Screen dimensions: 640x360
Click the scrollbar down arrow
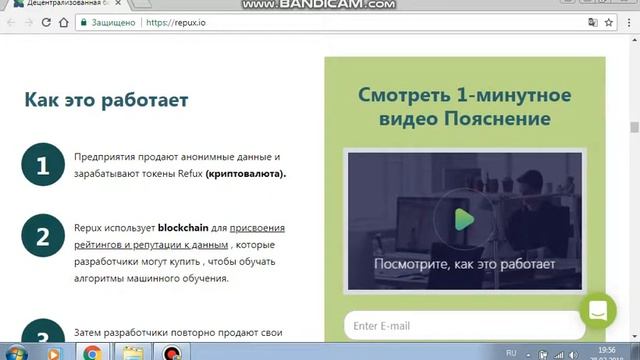point(634,337)
